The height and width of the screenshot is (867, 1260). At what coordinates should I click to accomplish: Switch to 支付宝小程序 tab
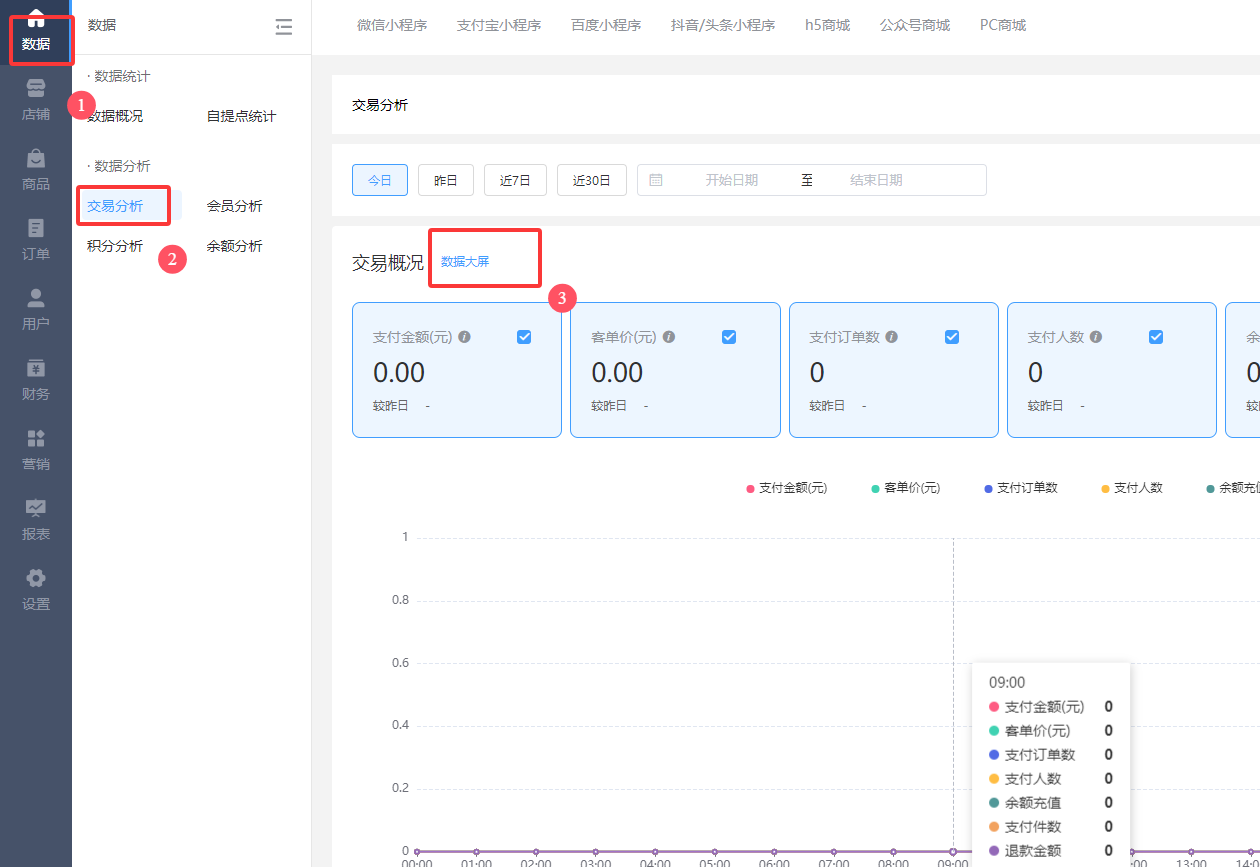click(499, 25)
